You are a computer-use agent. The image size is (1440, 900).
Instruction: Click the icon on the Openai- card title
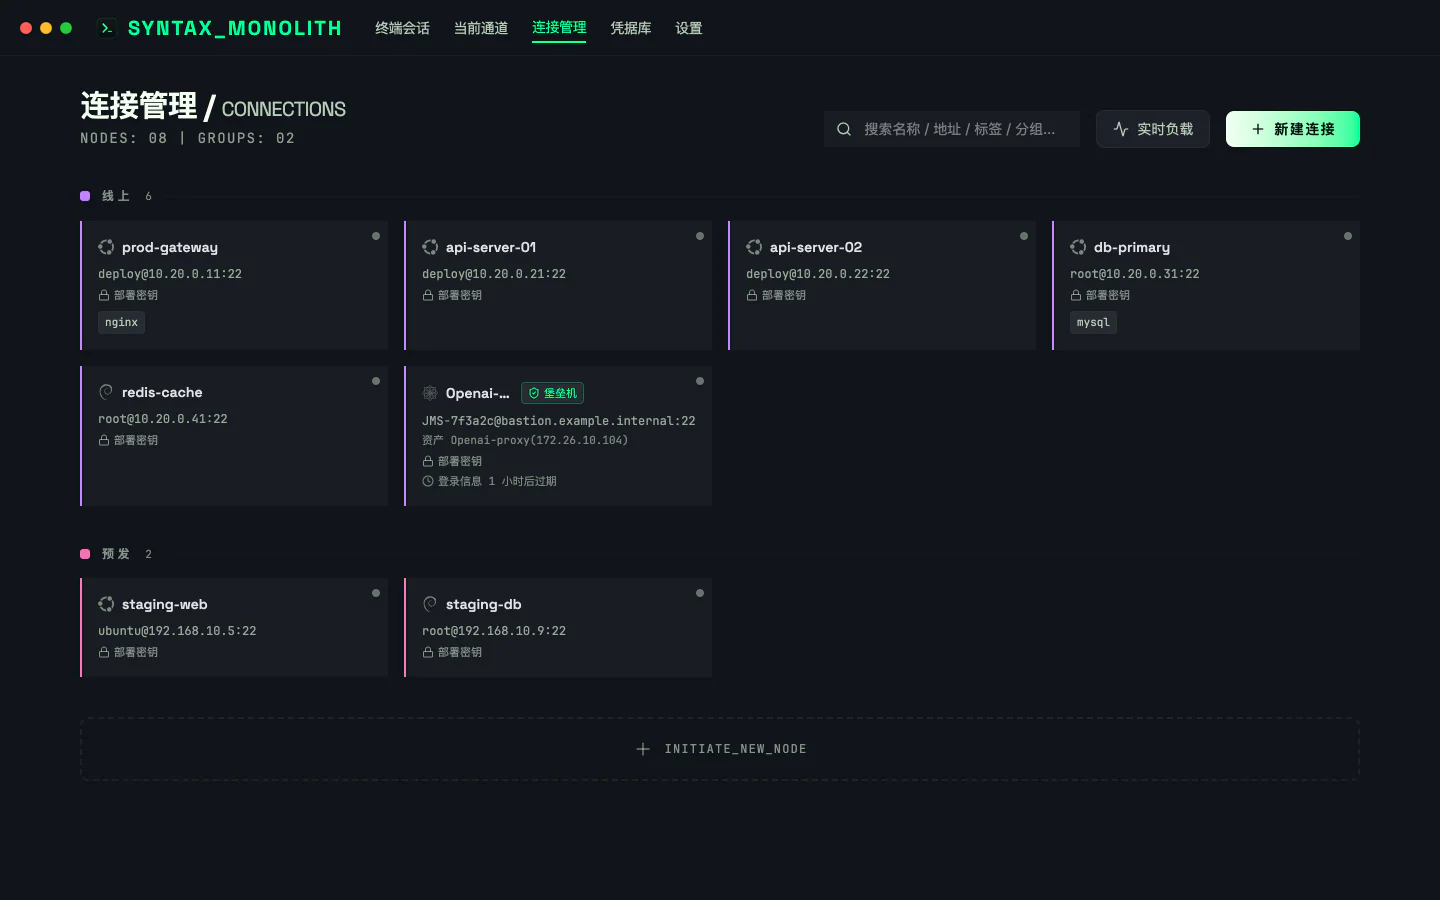430,393
